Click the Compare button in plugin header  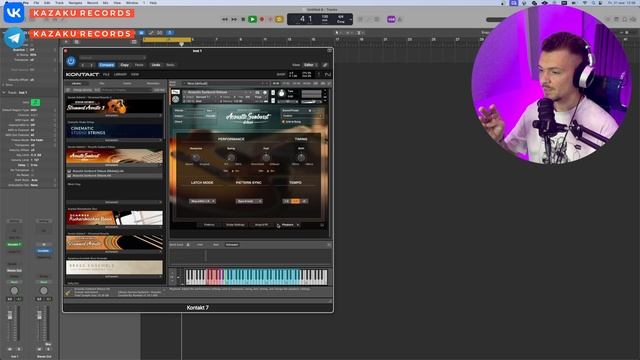click(107, 65)
